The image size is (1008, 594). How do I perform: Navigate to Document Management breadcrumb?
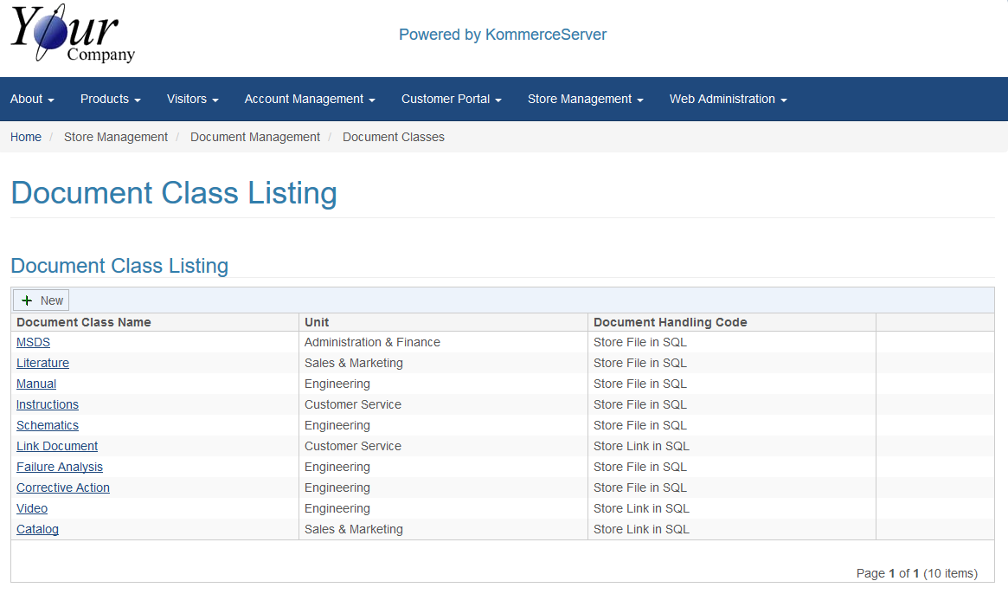point(255,137)
